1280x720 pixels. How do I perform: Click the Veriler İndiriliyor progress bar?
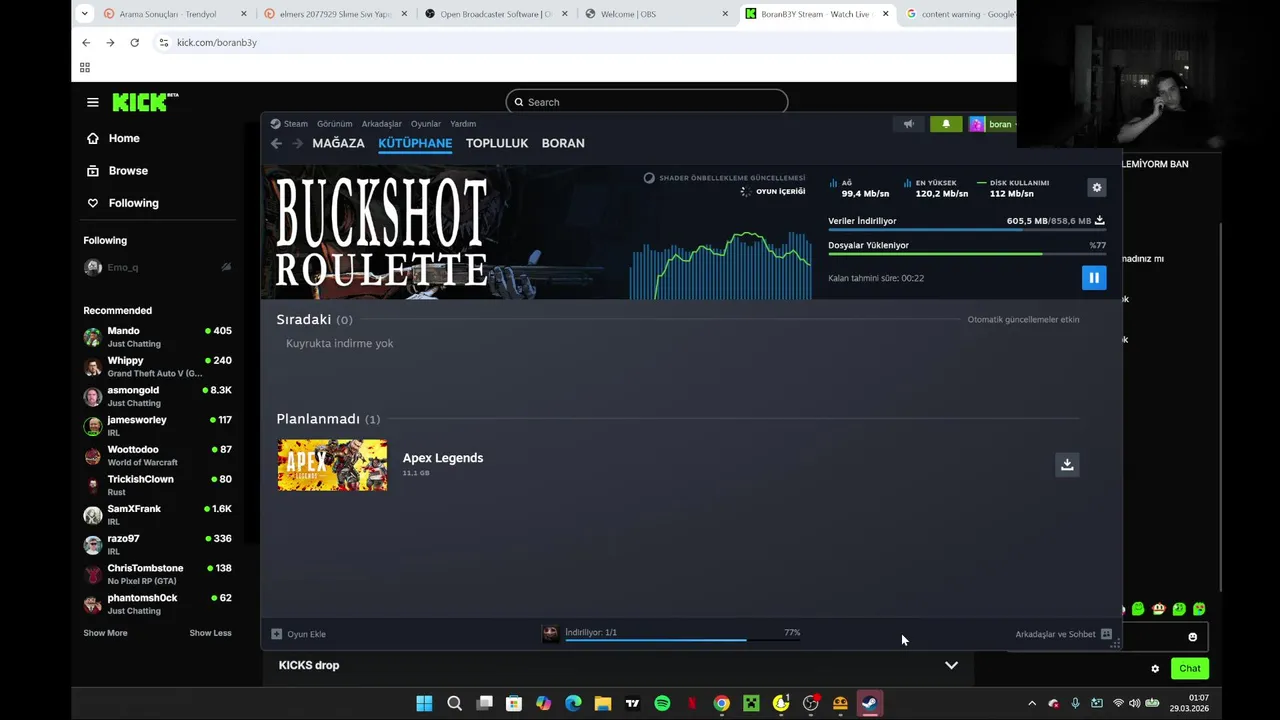[x=966, y=230]
